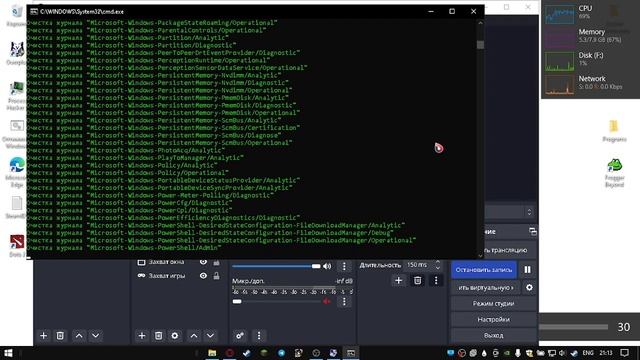Image resolution: width=640 pixels, height=360 pixels.
Task: Open Process Hacker desktop shortcut
Action: click(x=17, y=96)
